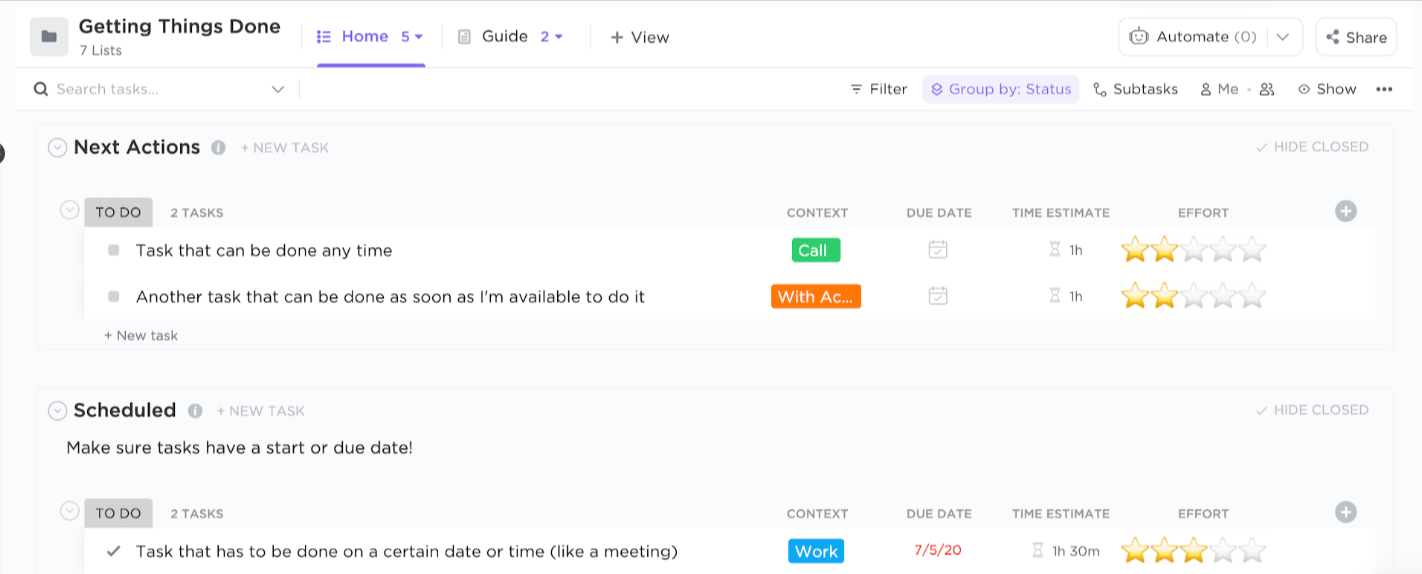Viewport: 1422px width, 574px height.
Task: Switch to the Guide tab
Action: click(504, 37)
